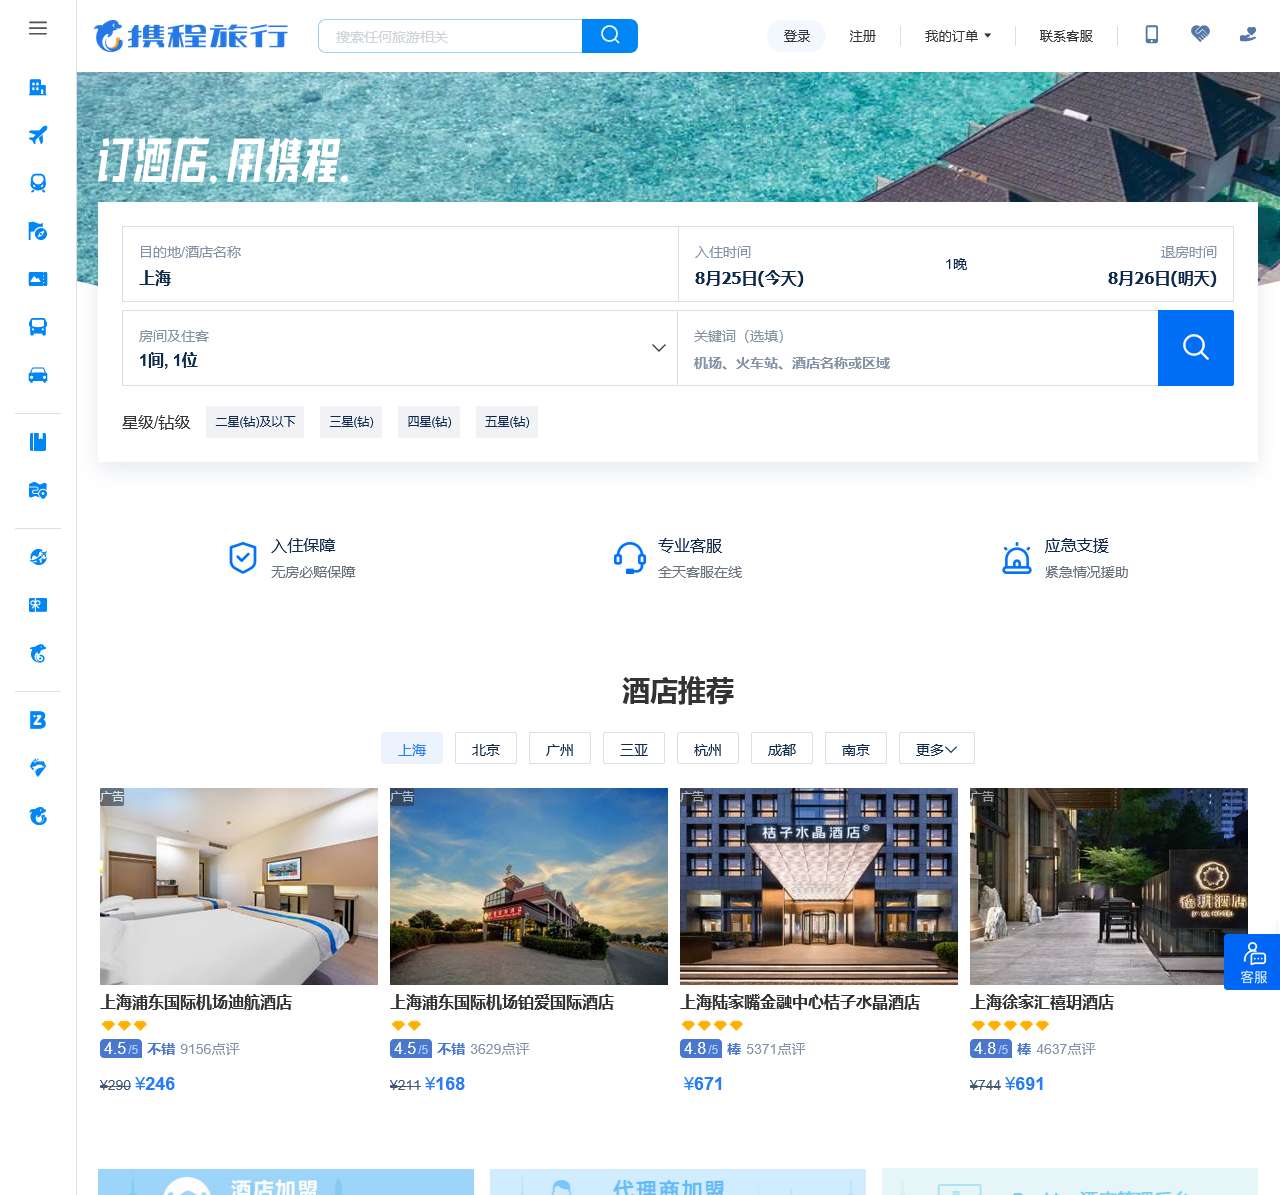Select the flight ticket icon in the sidebar
Screen dimensions: 1280x1195
(38, 135)
